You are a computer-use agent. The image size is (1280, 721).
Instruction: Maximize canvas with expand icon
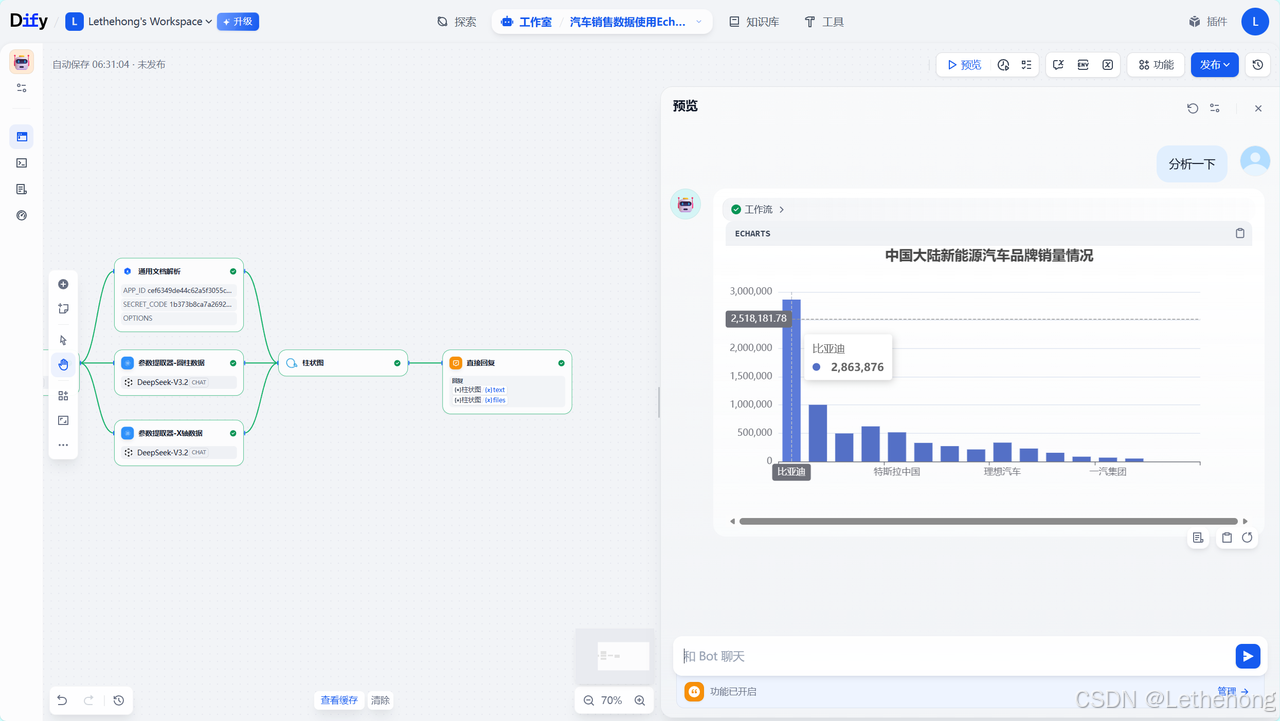click(63, 420)
